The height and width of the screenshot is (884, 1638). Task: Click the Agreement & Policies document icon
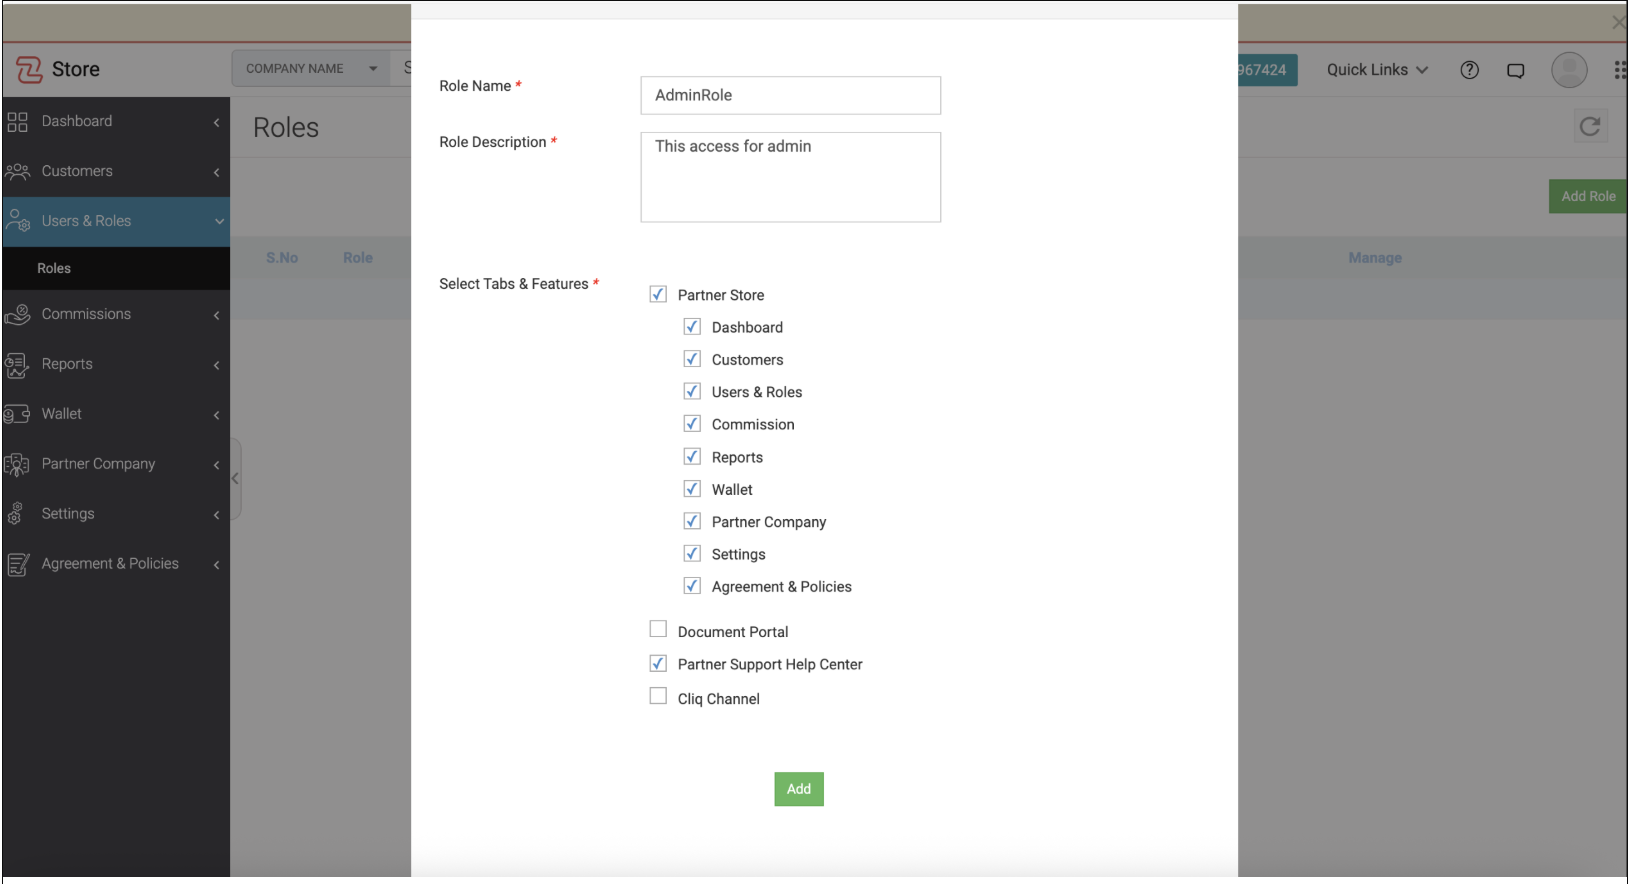(x=17, y=565)
